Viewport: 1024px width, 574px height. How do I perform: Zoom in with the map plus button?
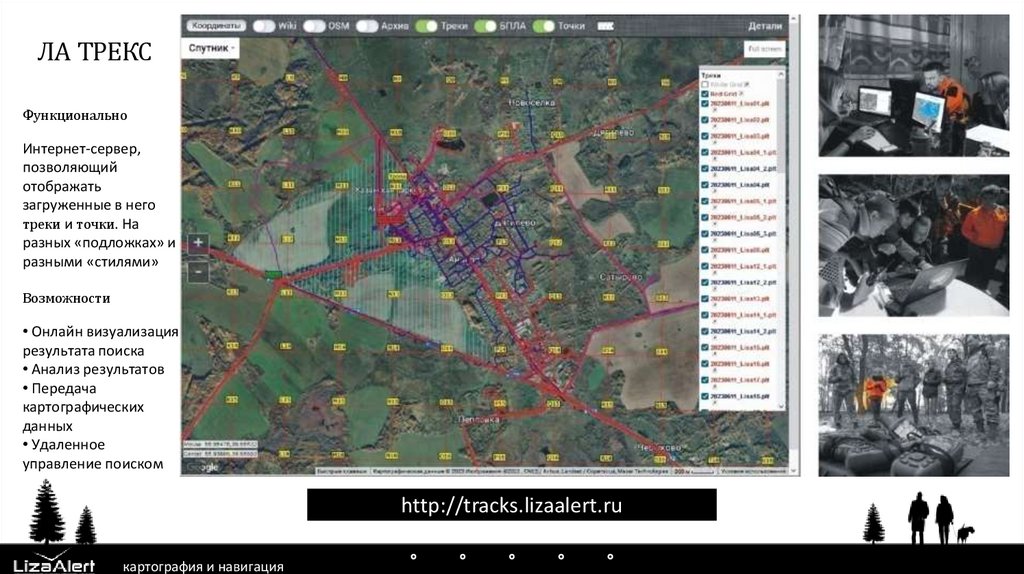point(198,243)
